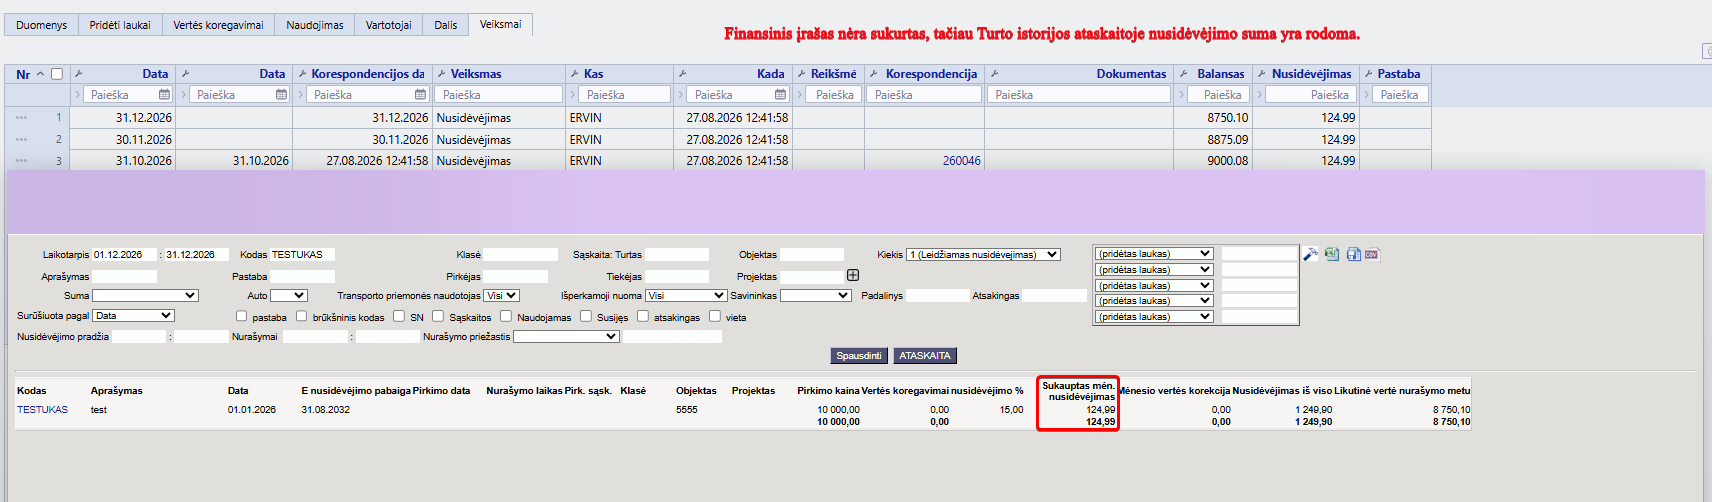Click the filter operator arrow for Kas
Image resolution: width=1712 pixels, height=502 pixels.
click(x=575, y=95)
